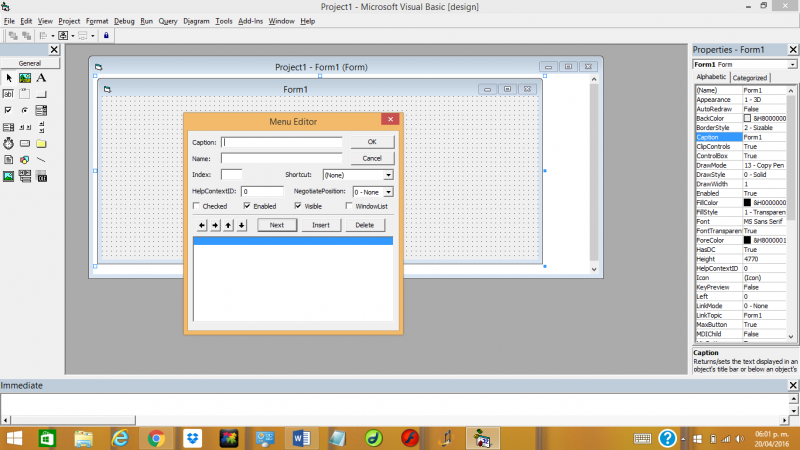The height and width of the screenshot is (450, 800).
Task: Select the DirListBox folder tool
Action: 41,143
